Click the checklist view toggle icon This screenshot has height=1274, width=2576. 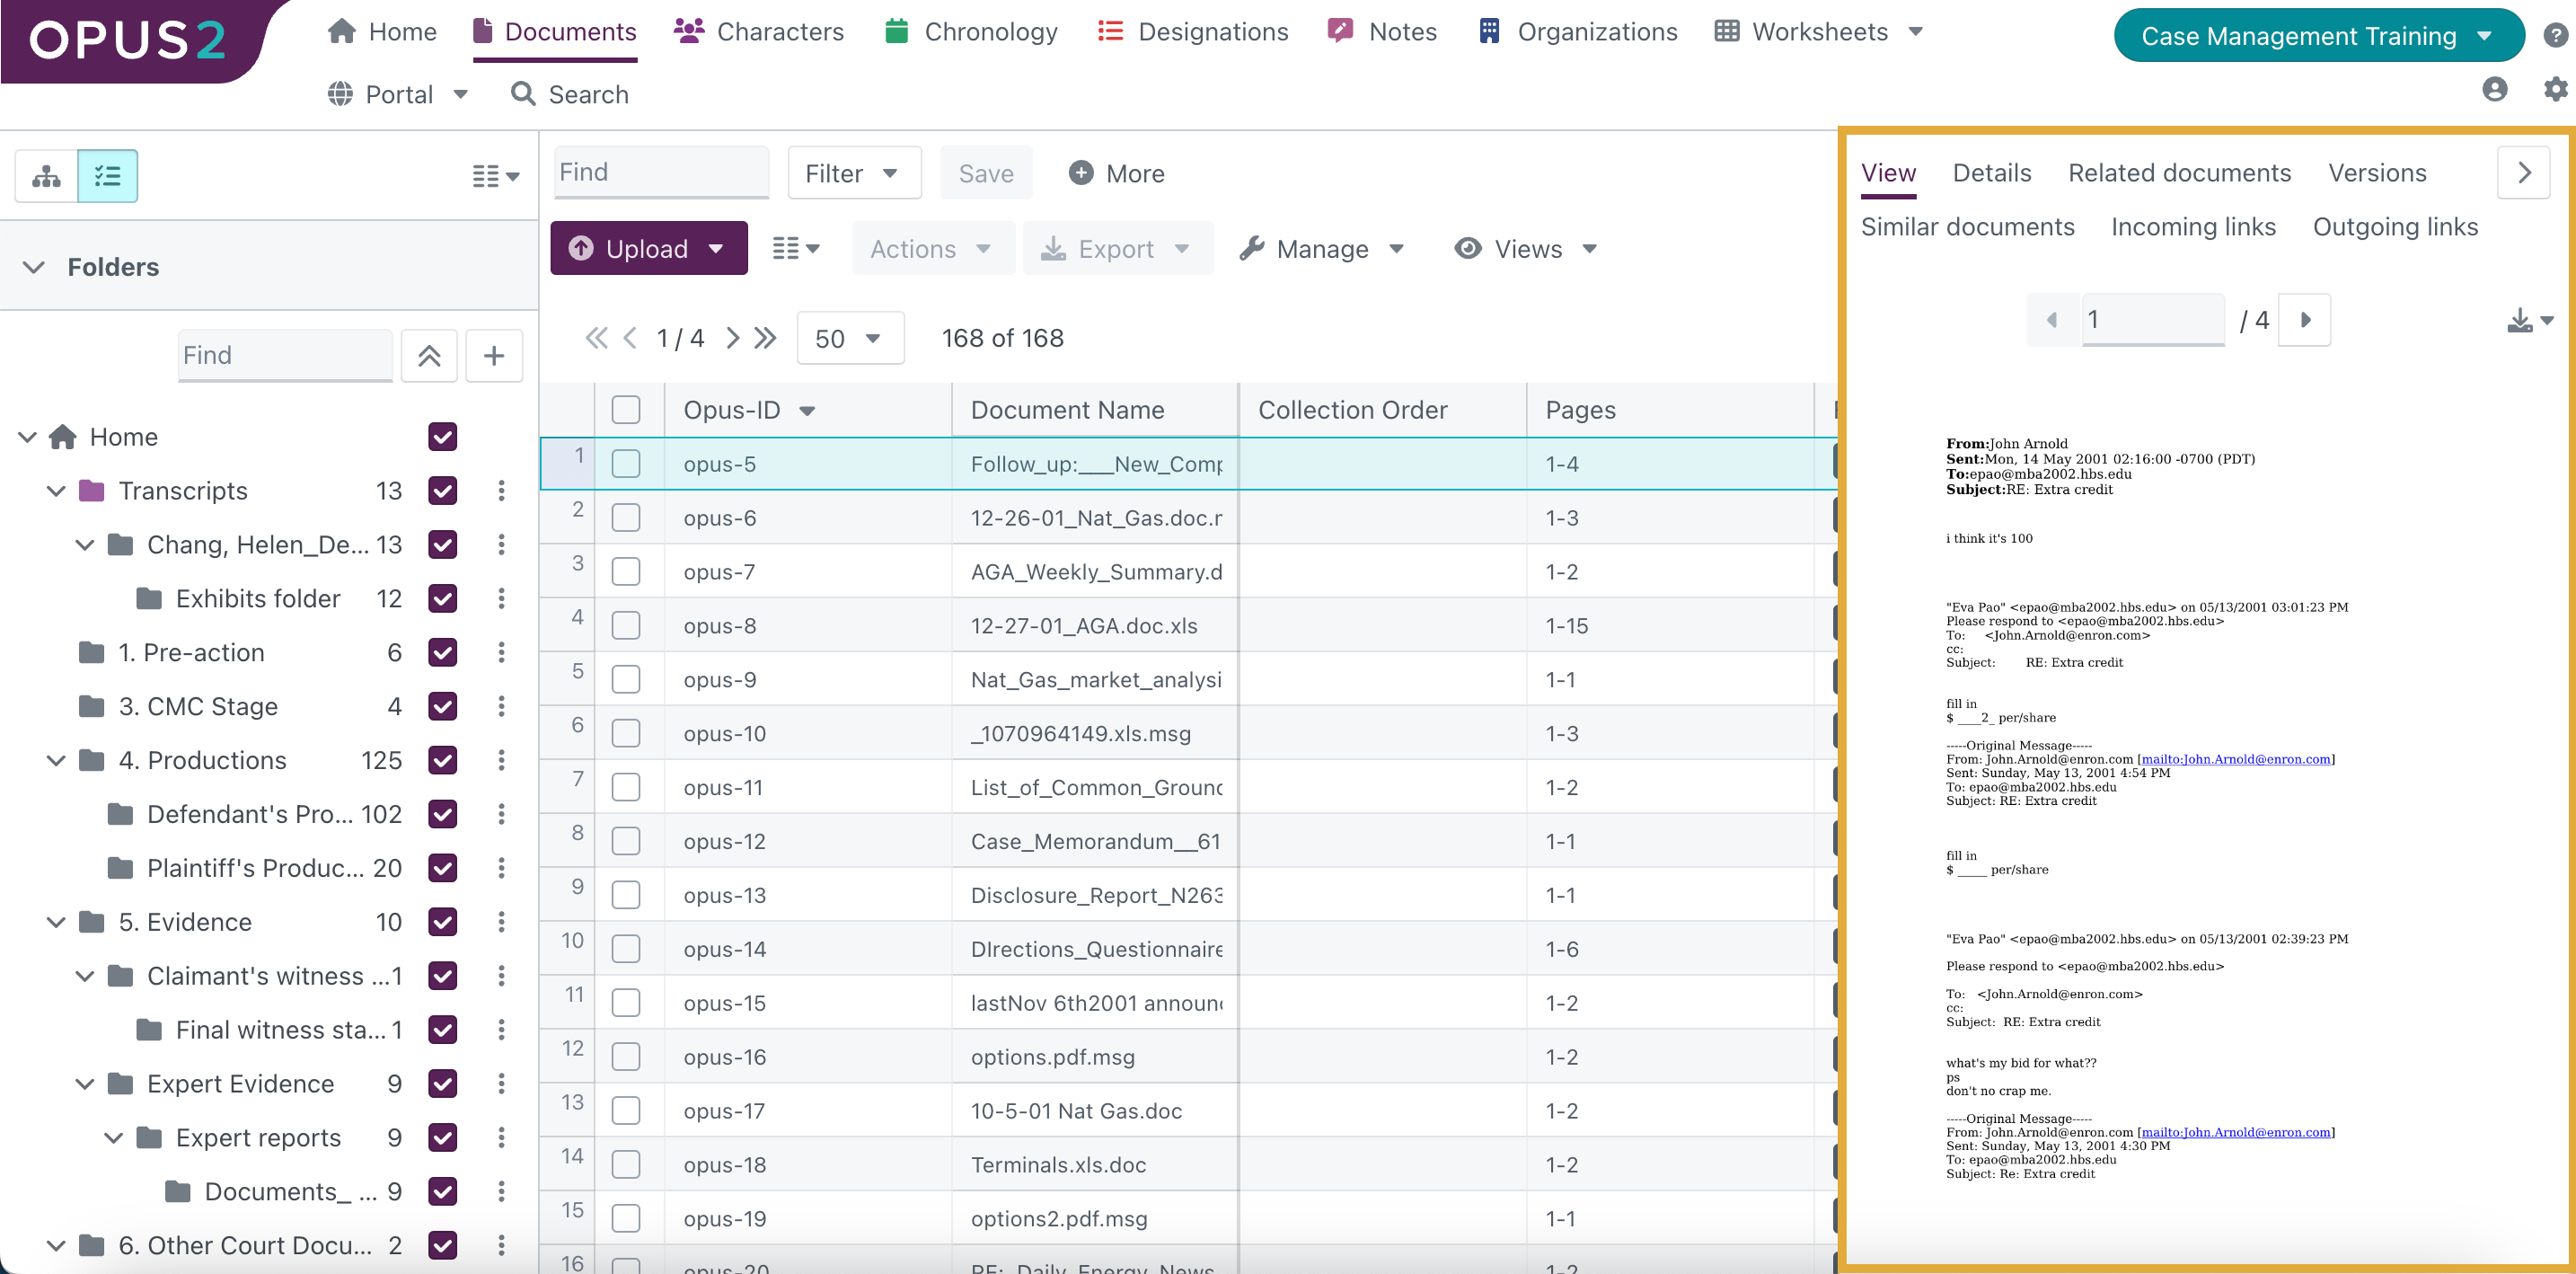(107, 176)
